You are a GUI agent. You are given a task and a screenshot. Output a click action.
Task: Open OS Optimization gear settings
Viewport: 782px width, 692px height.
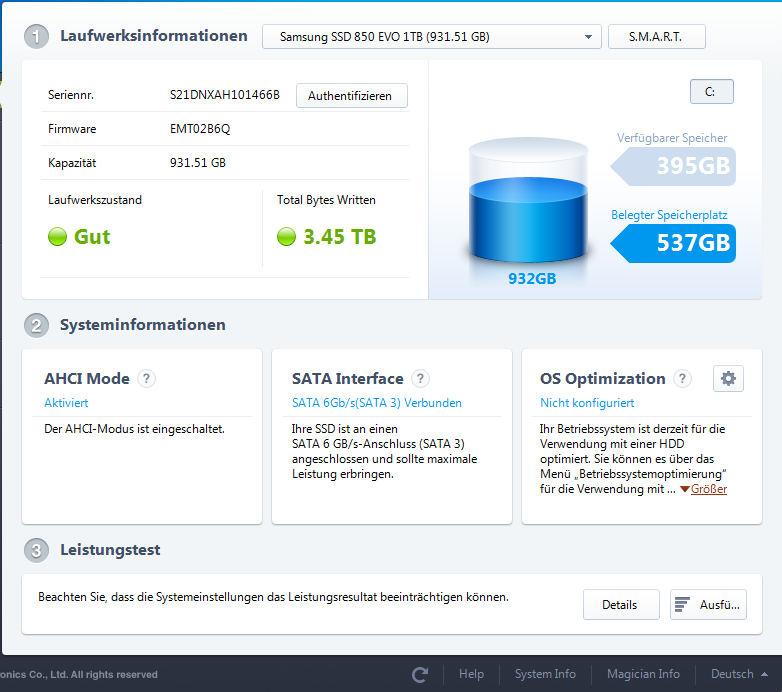pyautogui.click(x=728, y=378)
